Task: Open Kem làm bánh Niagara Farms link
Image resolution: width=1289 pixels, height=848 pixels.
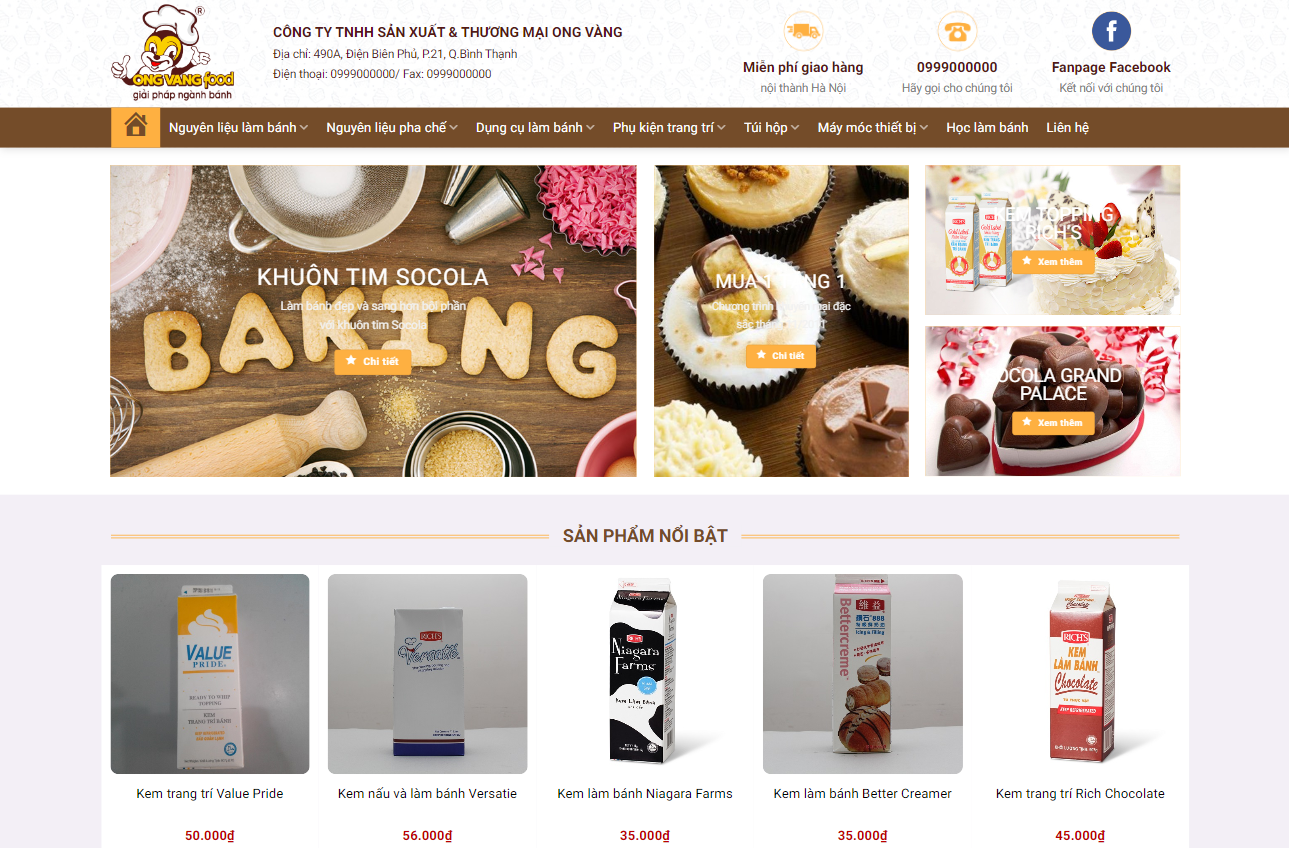Action: 645,794
